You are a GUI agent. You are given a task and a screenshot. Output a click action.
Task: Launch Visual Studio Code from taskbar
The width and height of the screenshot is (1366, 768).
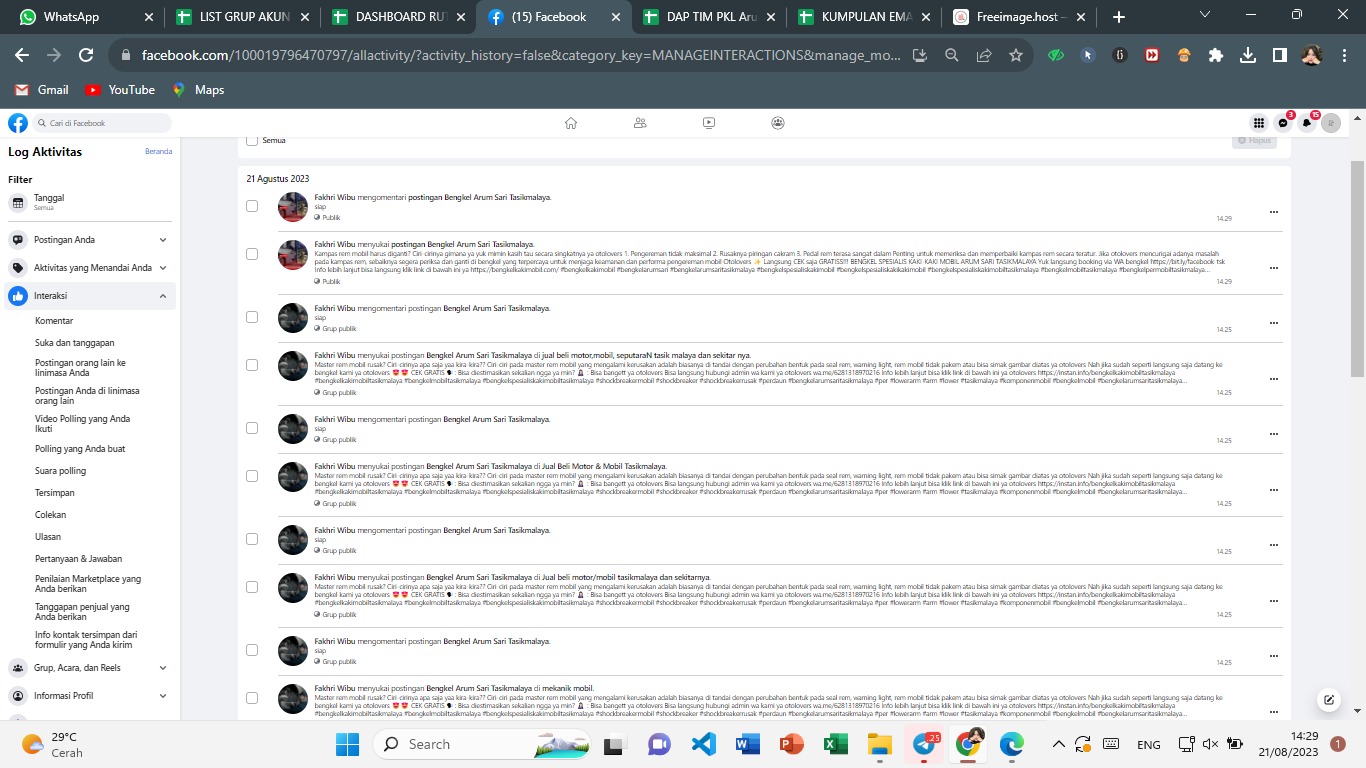704,744
